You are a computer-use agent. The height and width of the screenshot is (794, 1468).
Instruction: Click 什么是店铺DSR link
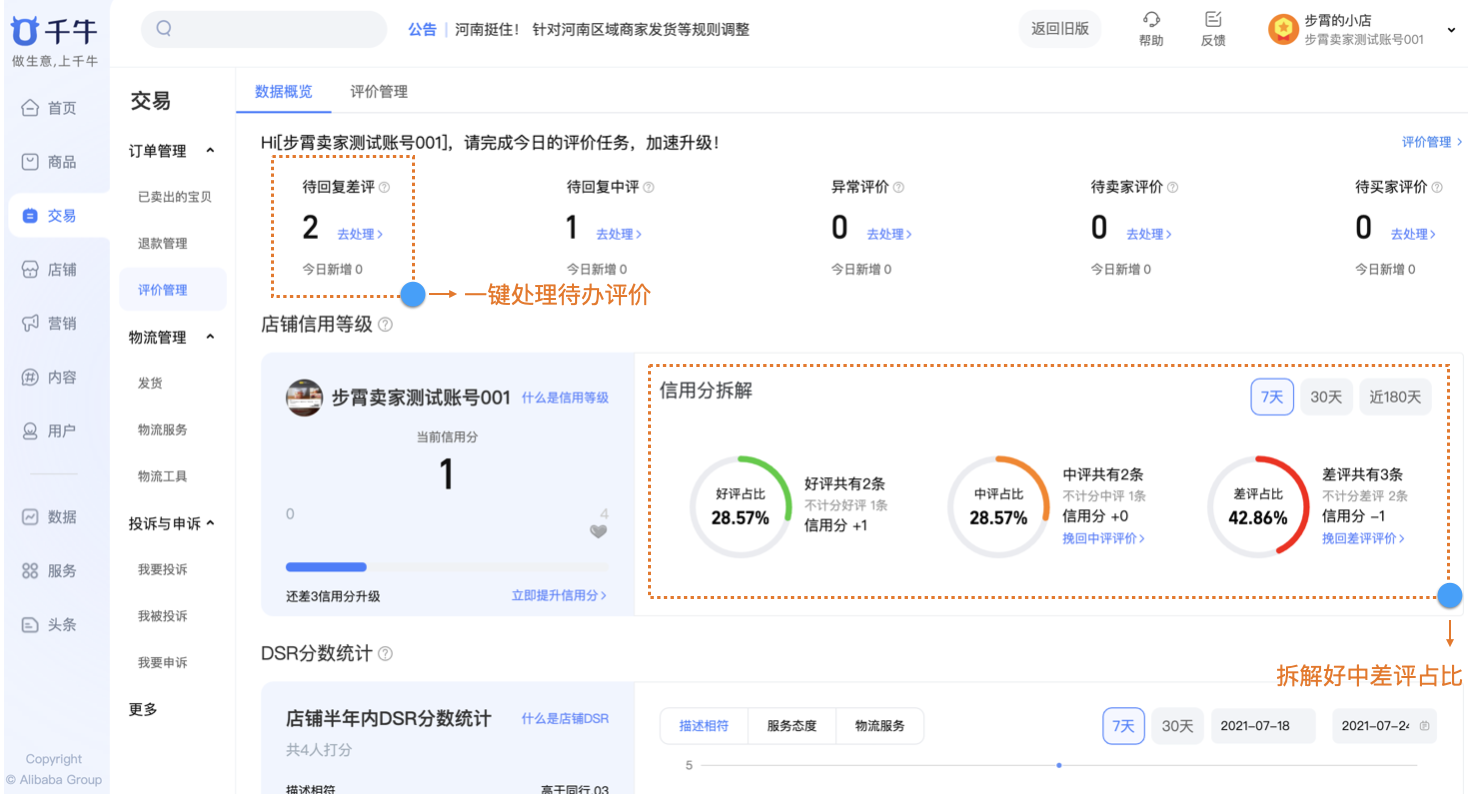[565, 718]
